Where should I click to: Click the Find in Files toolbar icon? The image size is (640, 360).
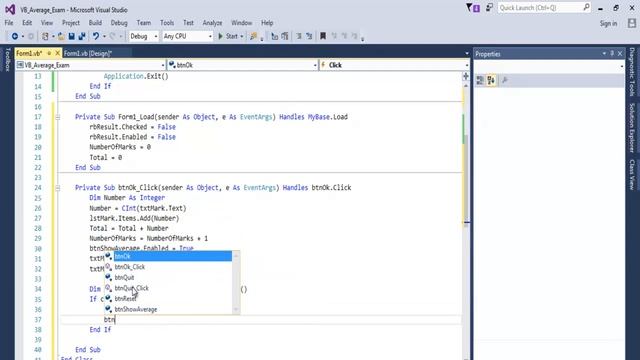pyautogui.click(x=253, y=36)
